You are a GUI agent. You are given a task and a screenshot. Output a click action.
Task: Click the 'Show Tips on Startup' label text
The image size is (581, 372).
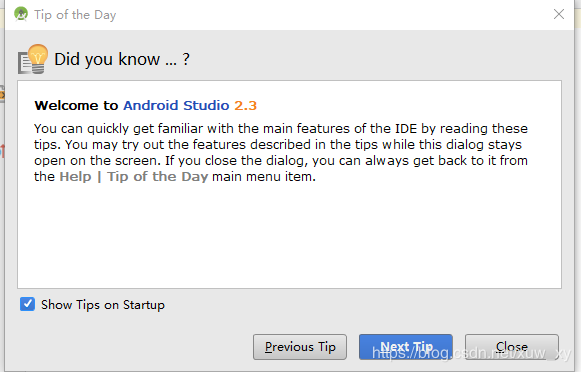point(103,305)
